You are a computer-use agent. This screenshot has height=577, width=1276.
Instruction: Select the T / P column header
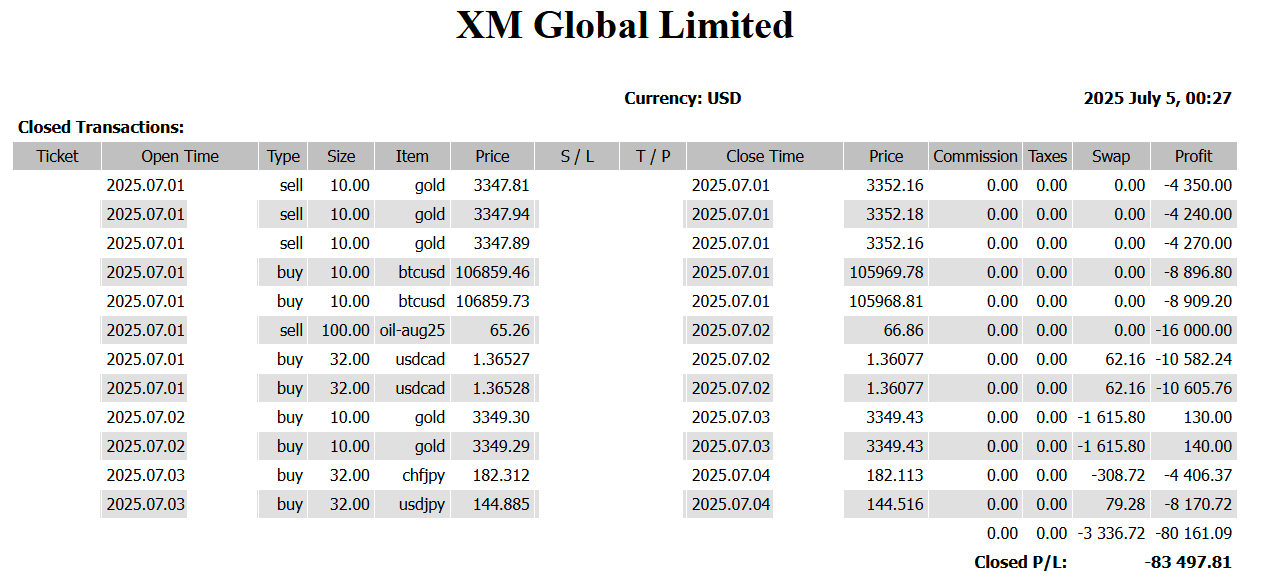tap(653, 156)
